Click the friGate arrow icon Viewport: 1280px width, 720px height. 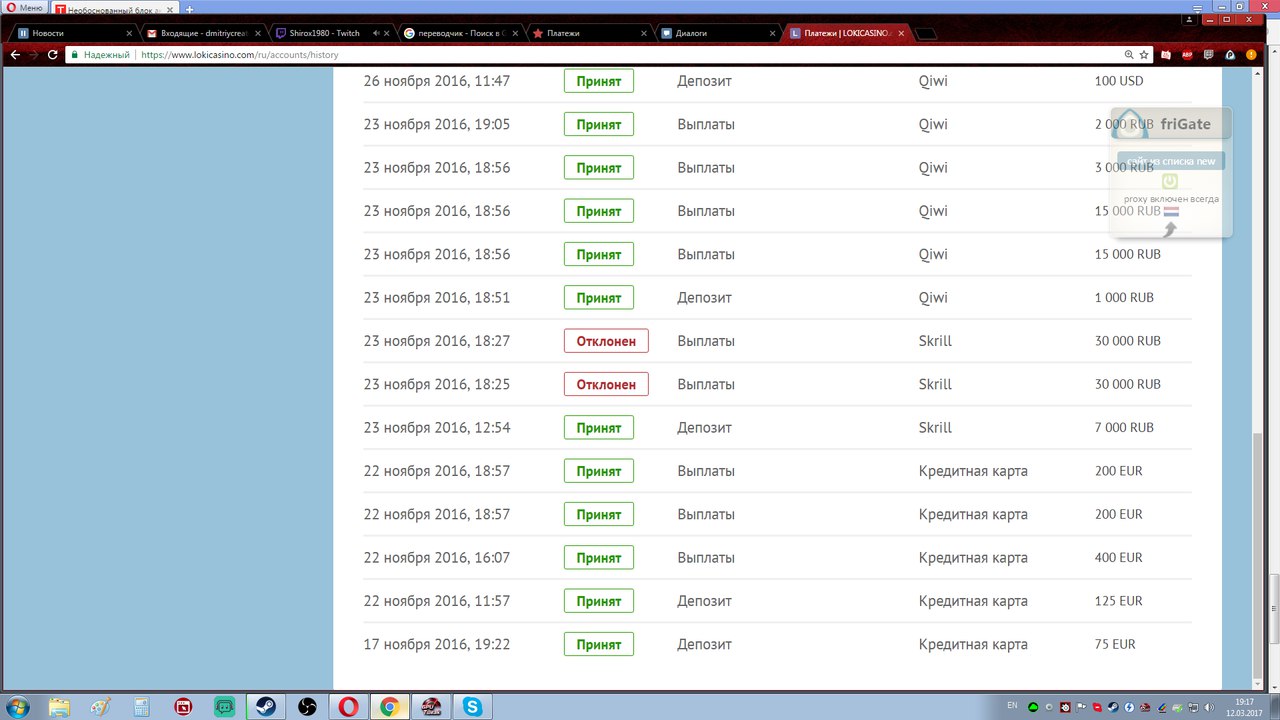1170,229
